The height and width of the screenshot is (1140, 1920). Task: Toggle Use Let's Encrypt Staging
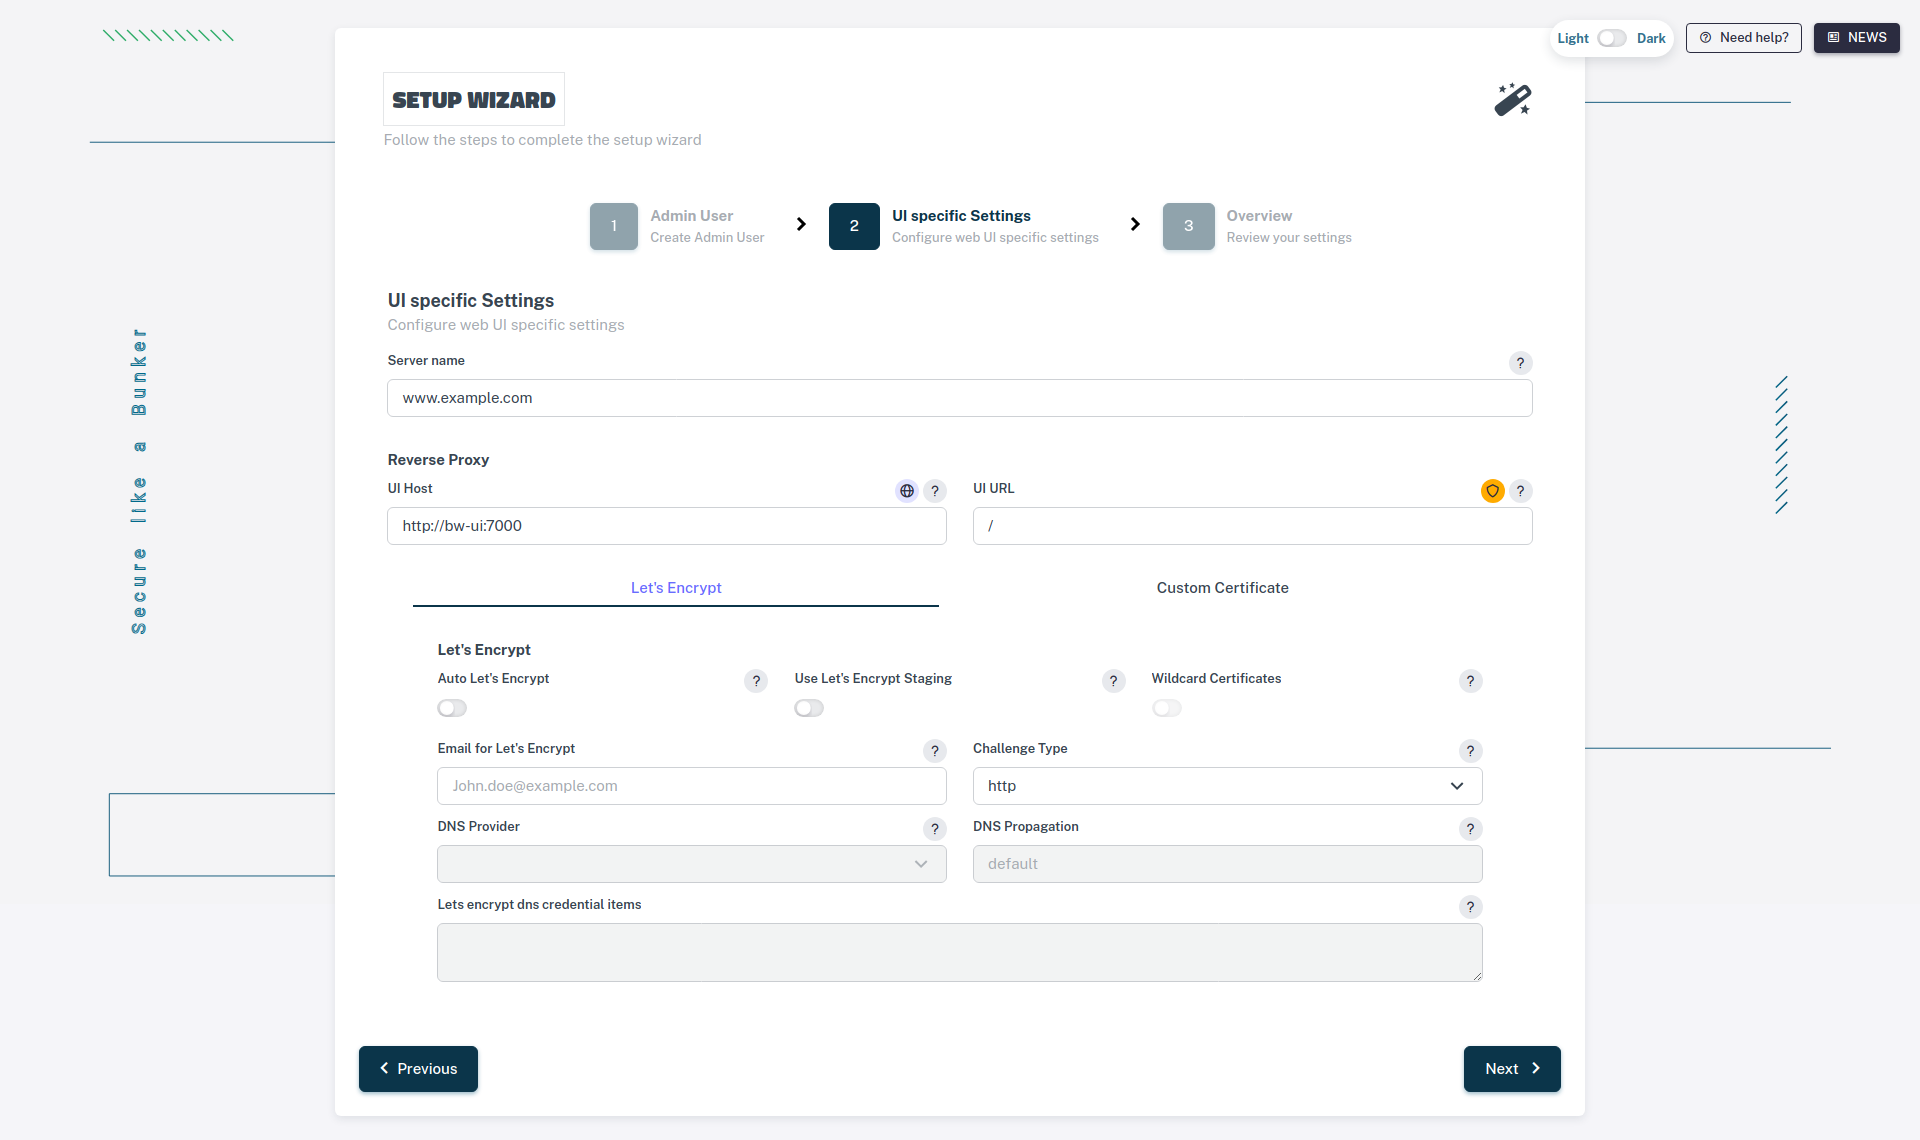(809, 708)
